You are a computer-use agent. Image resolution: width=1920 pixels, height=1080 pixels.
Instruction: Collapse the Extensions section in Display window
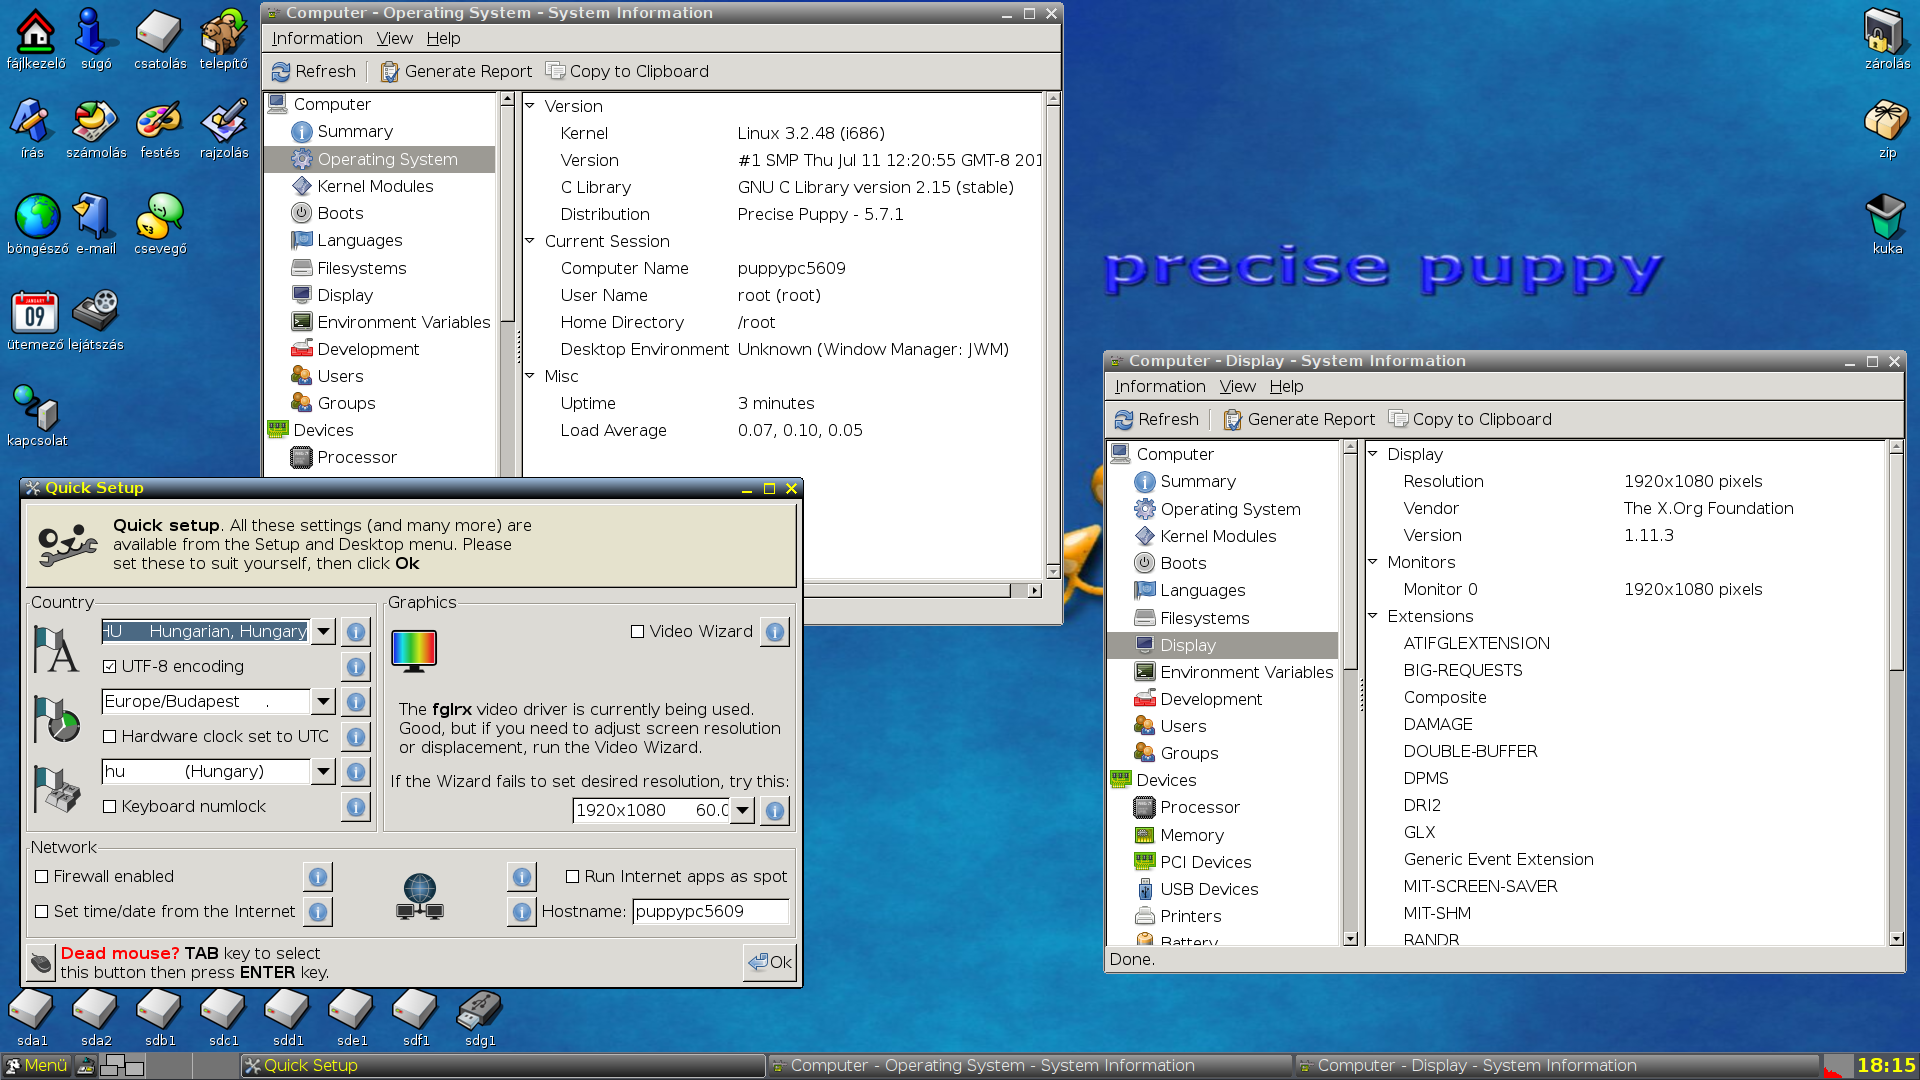click(1373, 616)
